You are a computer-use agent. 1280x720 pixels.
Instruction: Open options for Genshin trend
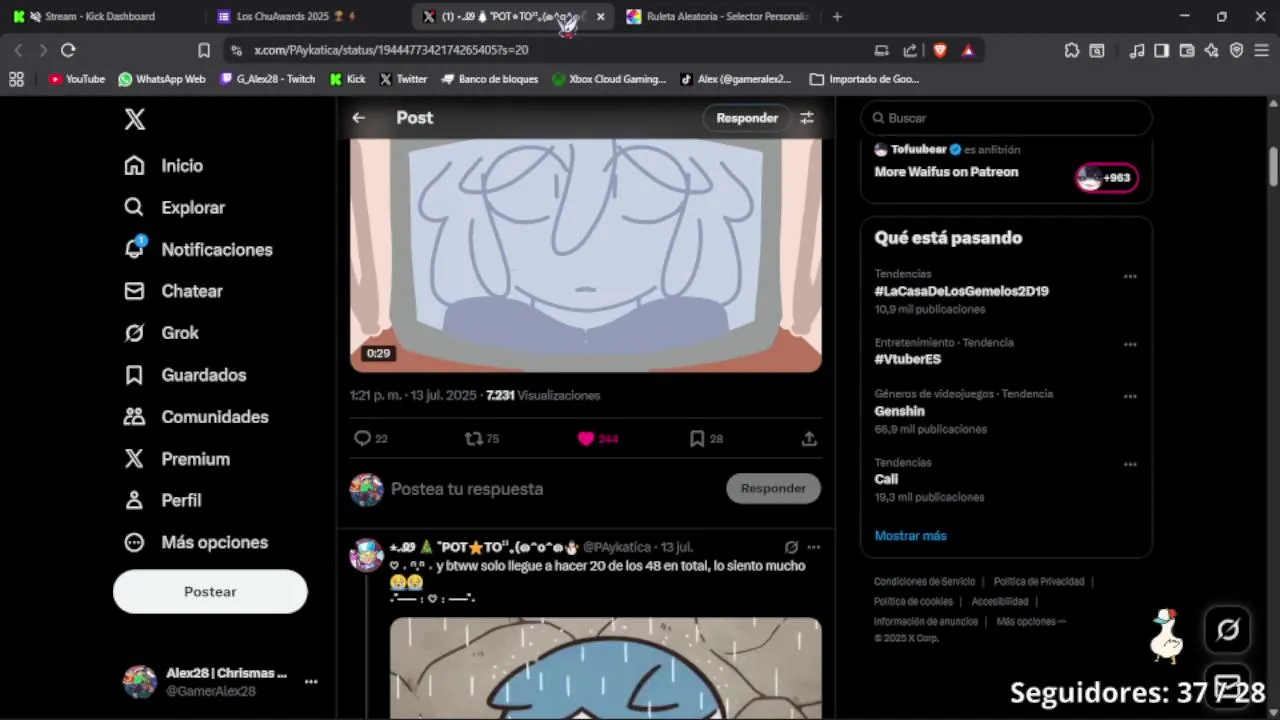coord(1130,397)
